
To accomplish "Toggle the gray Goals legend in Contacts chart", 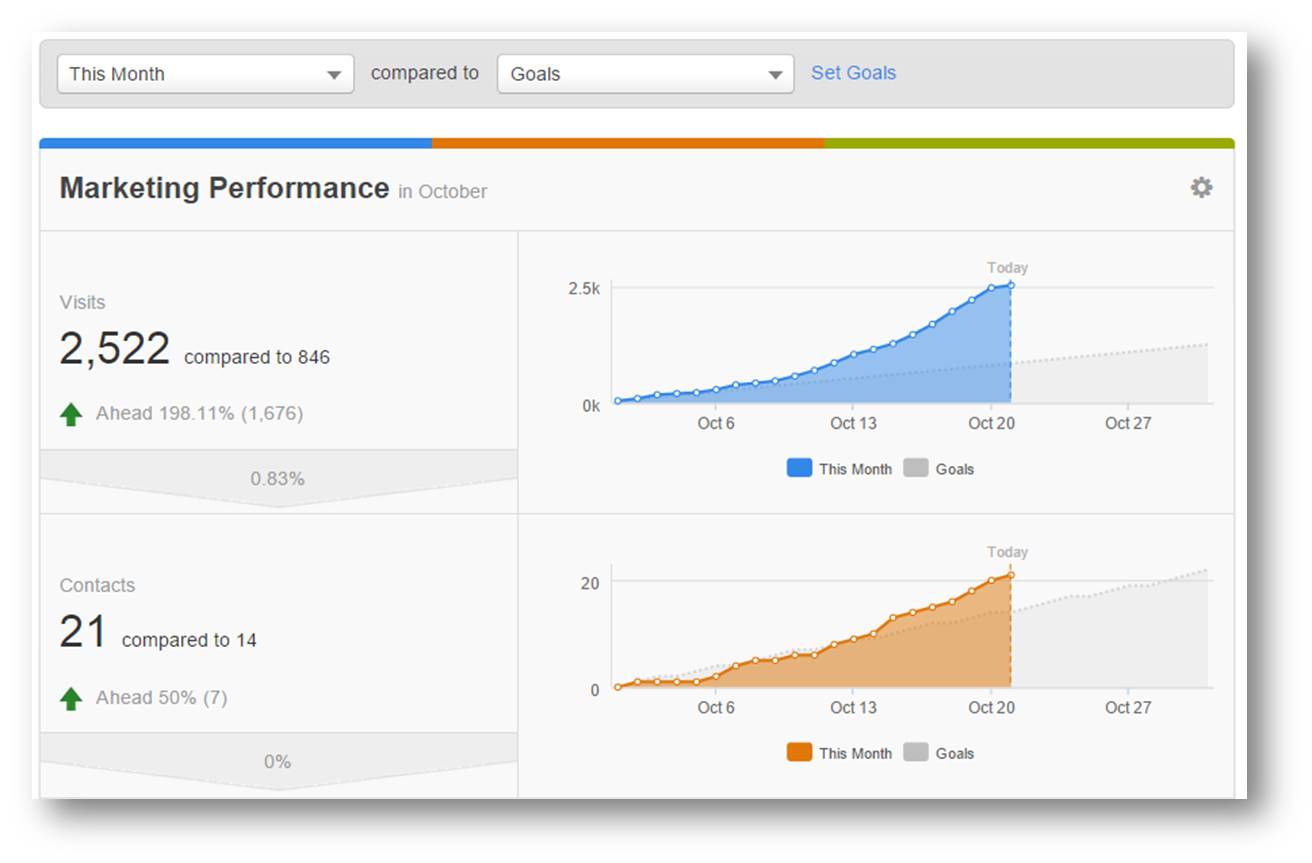I will point(938,752).
